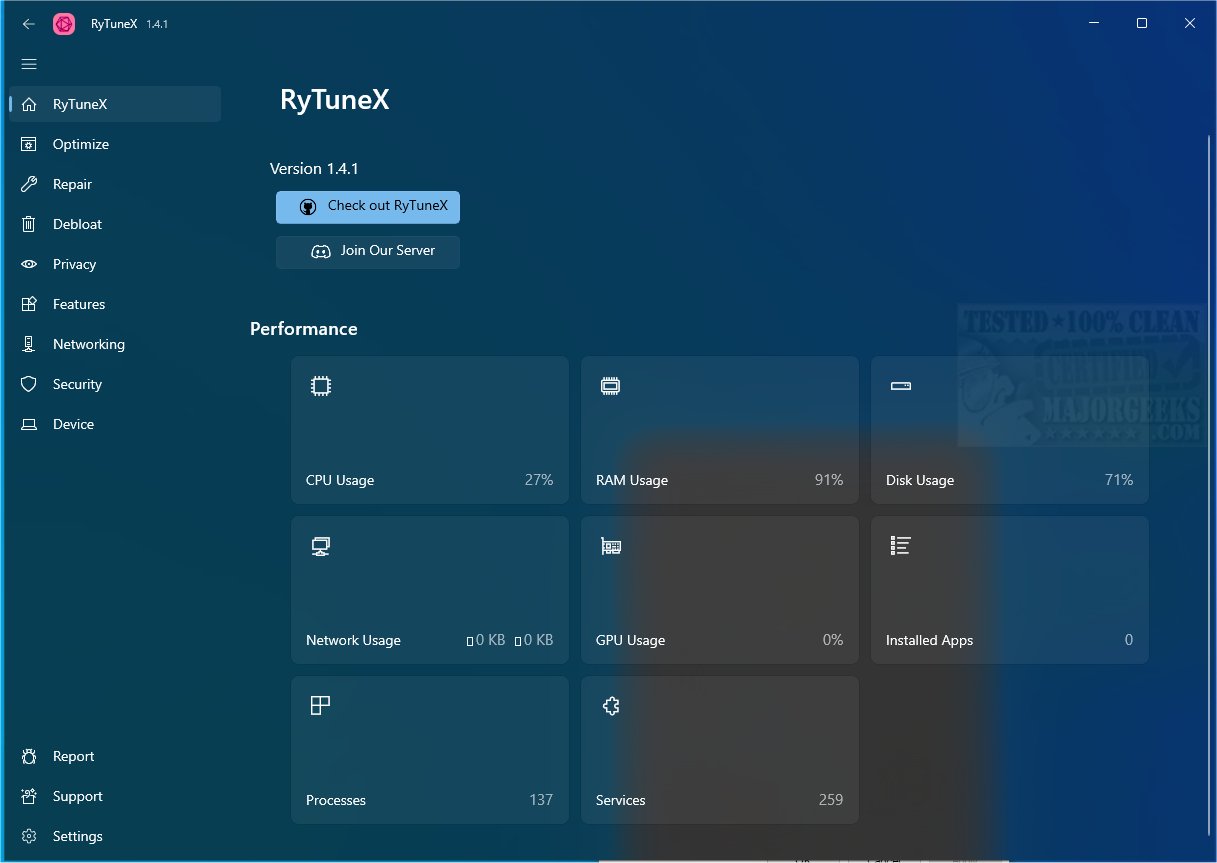Click the Debloat trash icon

point(30,224)
